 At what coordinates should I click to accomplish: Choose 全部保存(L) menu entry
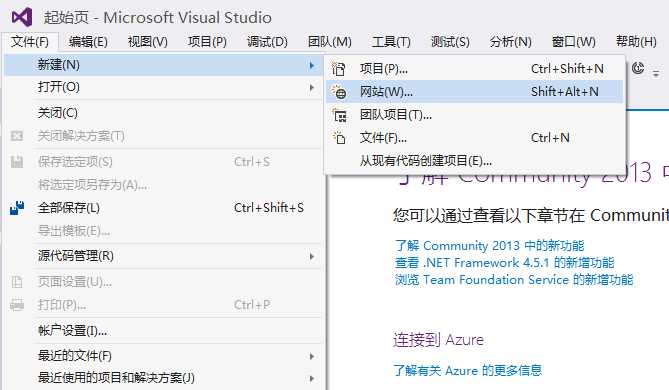coord(163,208)
